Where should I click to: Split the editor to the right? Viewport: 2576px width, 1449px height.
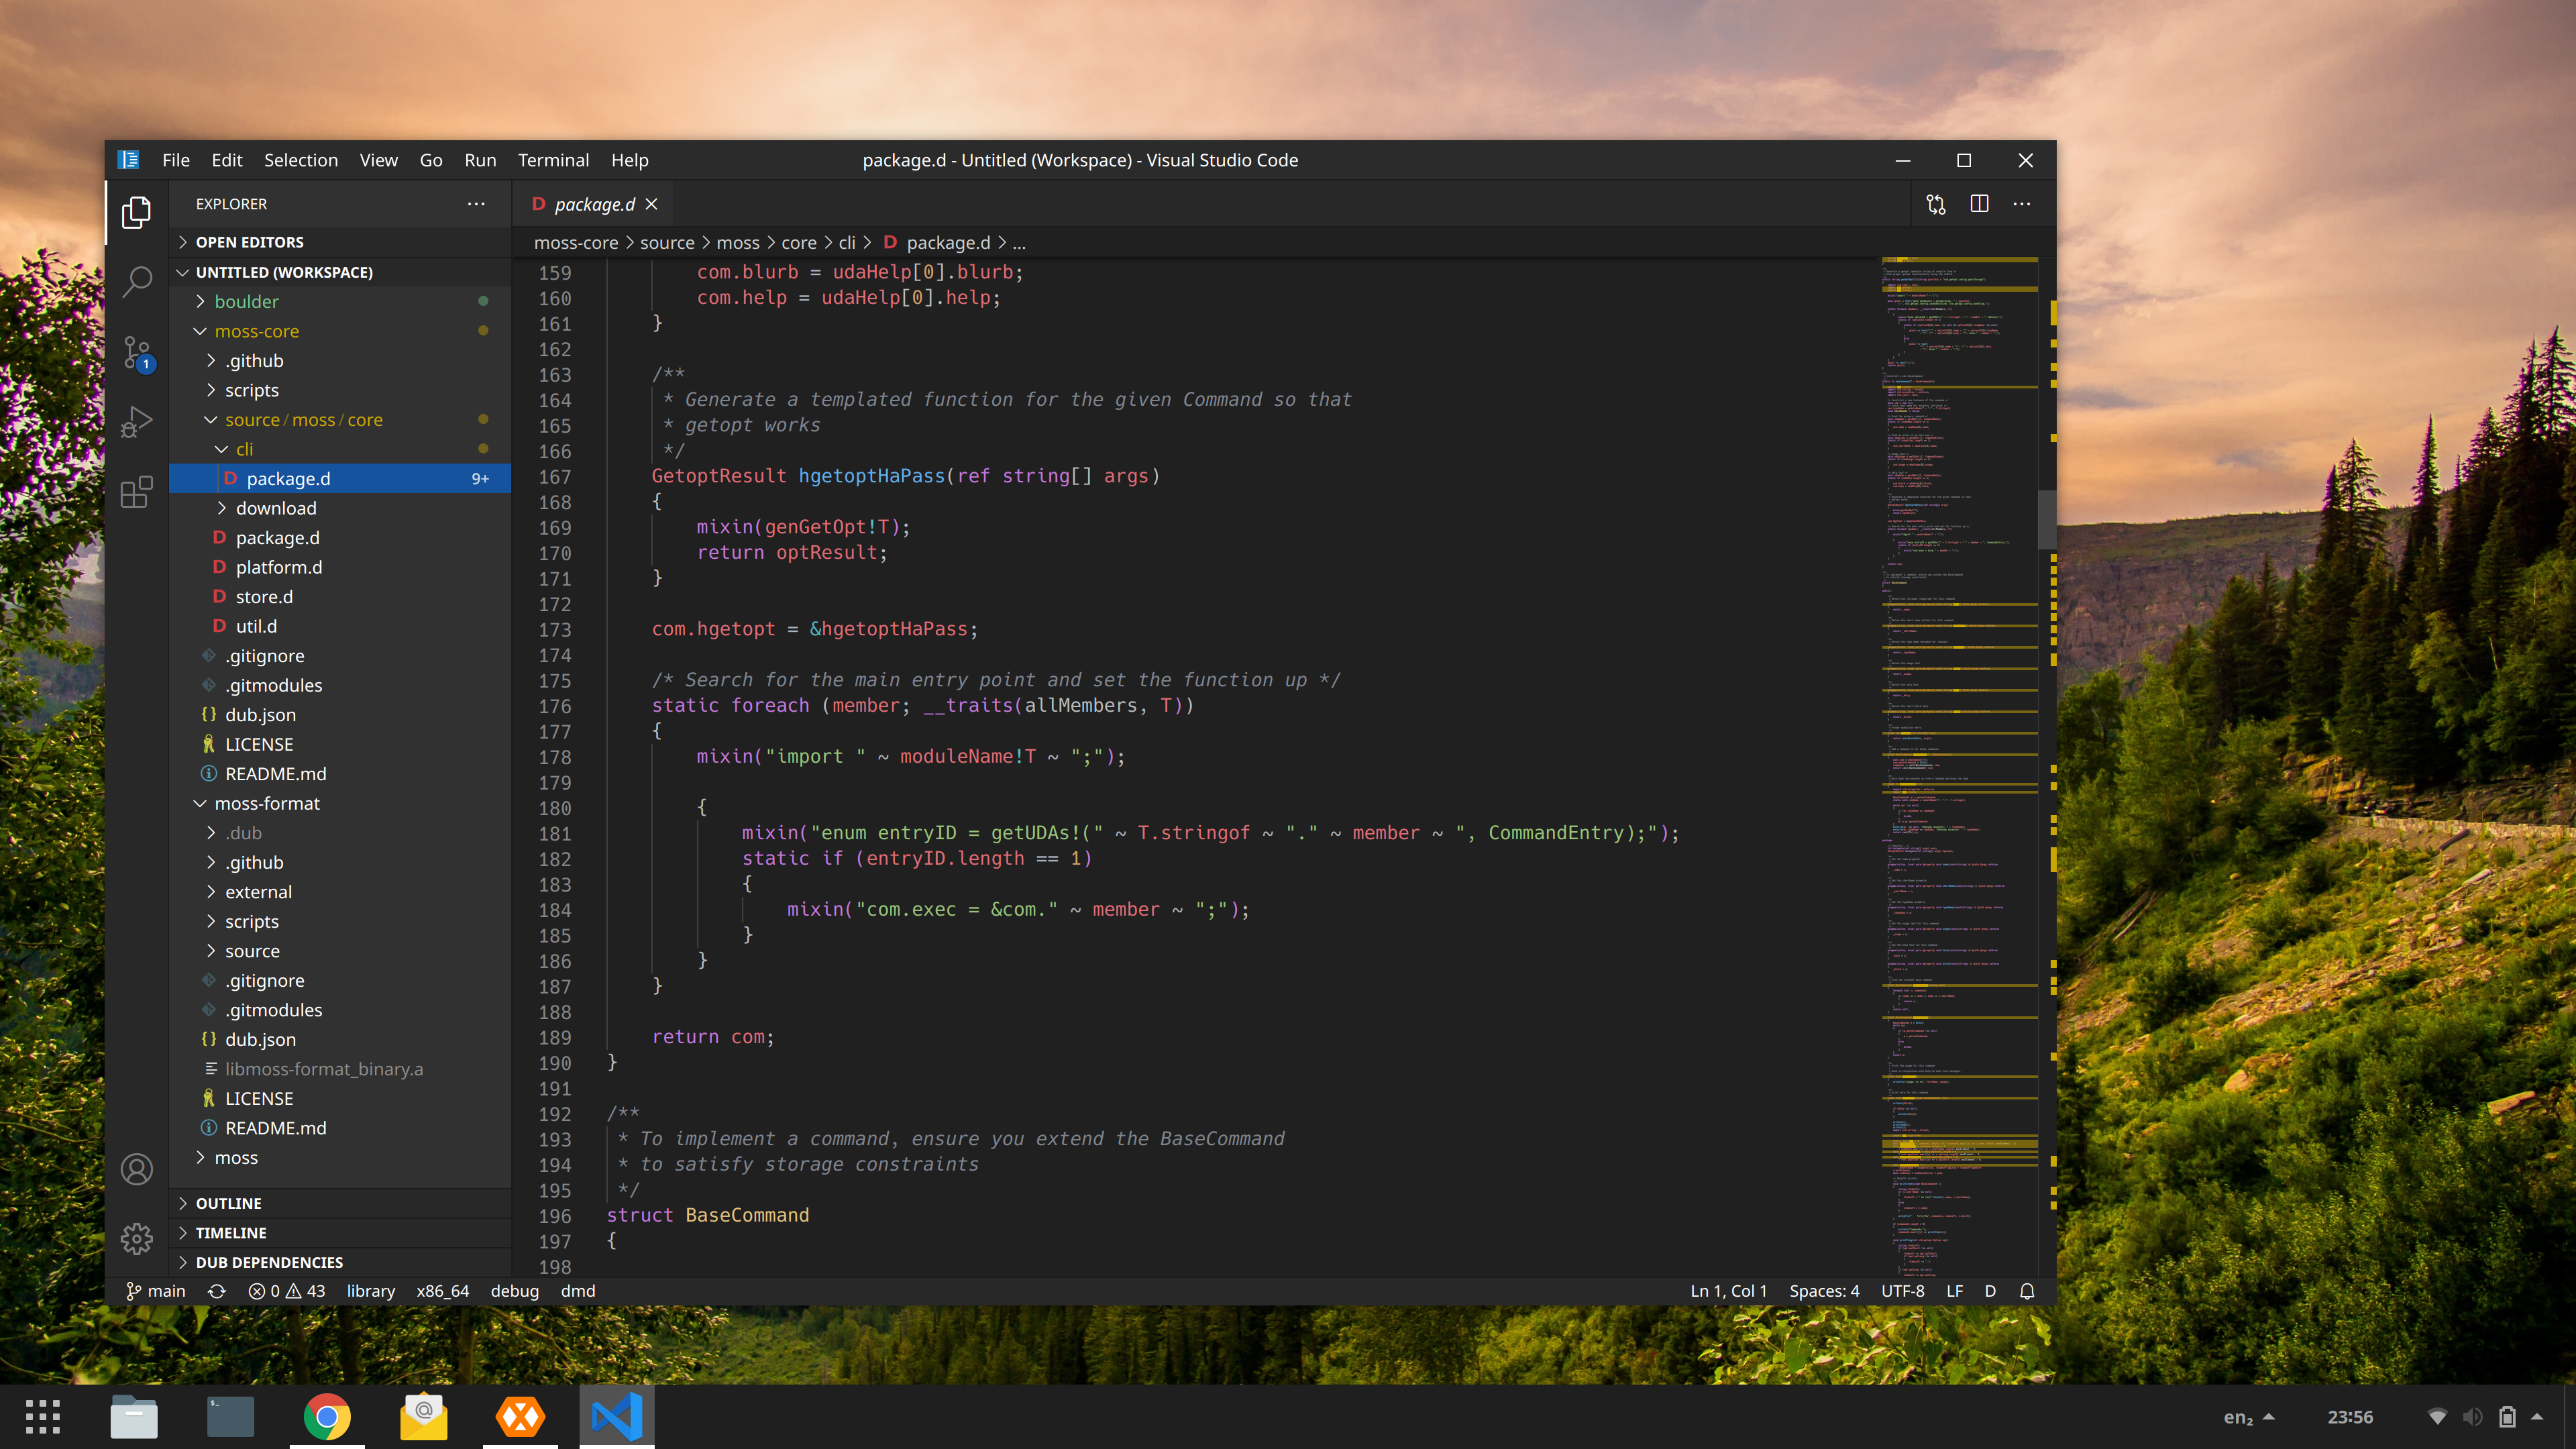pos(1979,204)
